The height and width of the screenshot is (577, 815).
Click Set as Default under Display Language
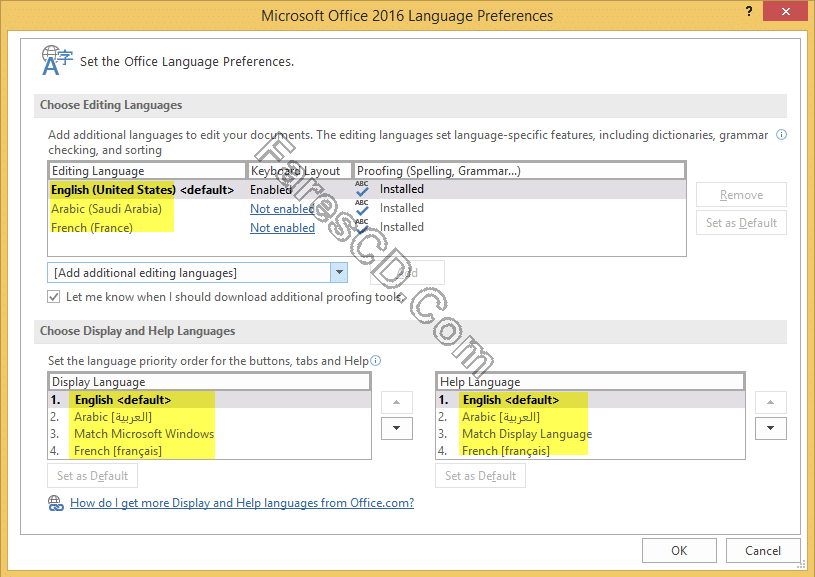[93, 476]
